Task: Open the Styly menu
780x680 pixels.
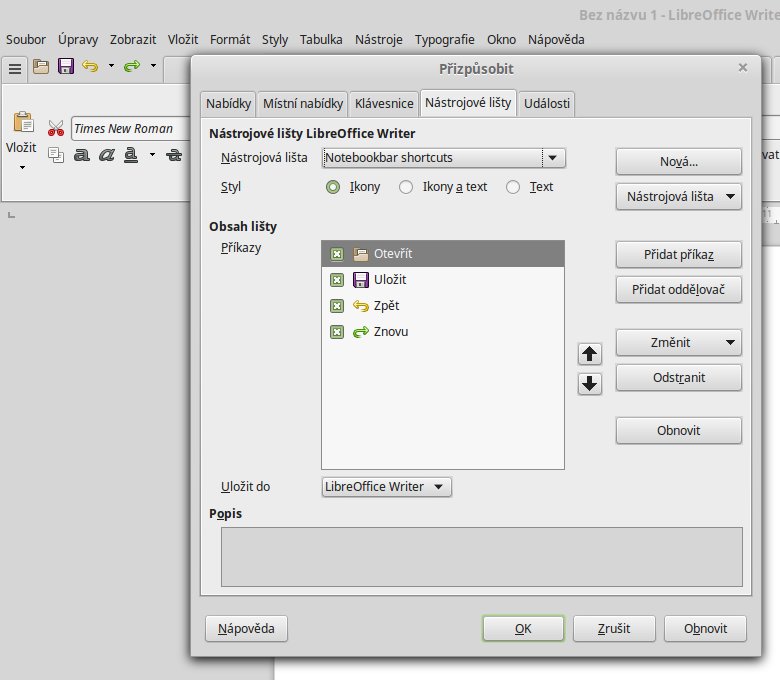Action: 275,39
